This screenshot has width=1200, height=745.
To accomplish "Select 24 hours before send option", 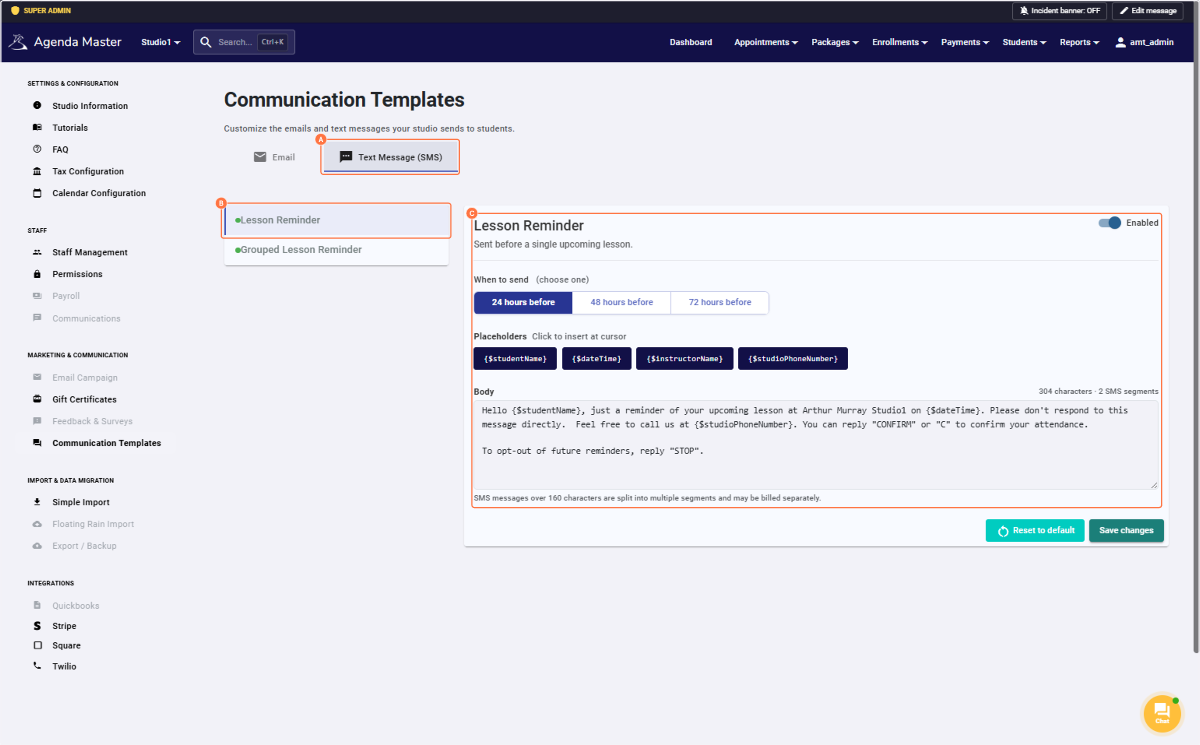I will [523, 302].
